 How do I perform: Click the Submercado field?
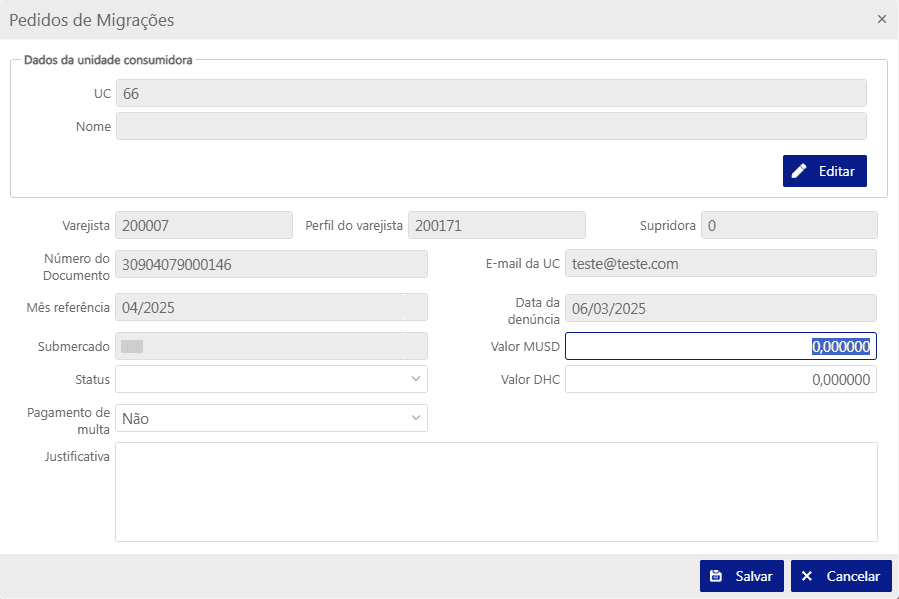pos(271,346)
